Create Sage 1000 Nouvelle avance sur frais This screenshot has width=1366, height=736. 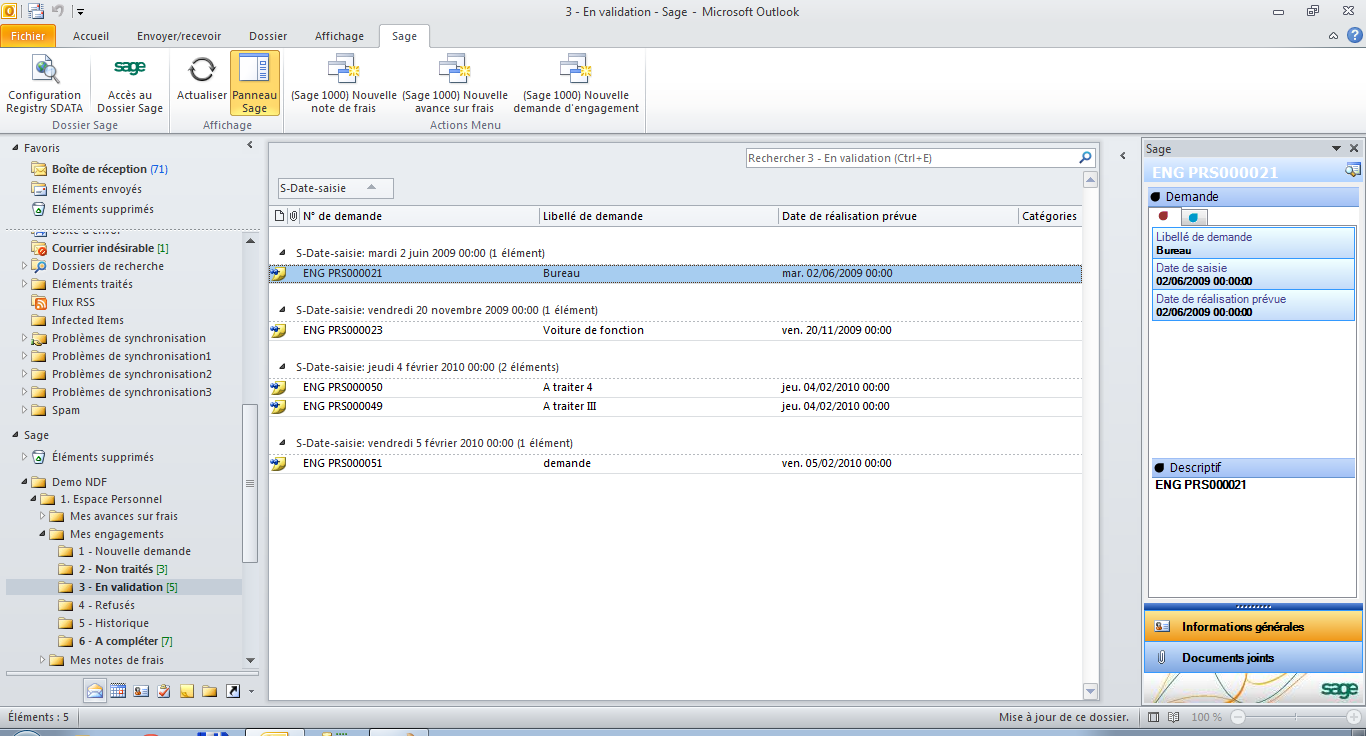coord(455,85)
